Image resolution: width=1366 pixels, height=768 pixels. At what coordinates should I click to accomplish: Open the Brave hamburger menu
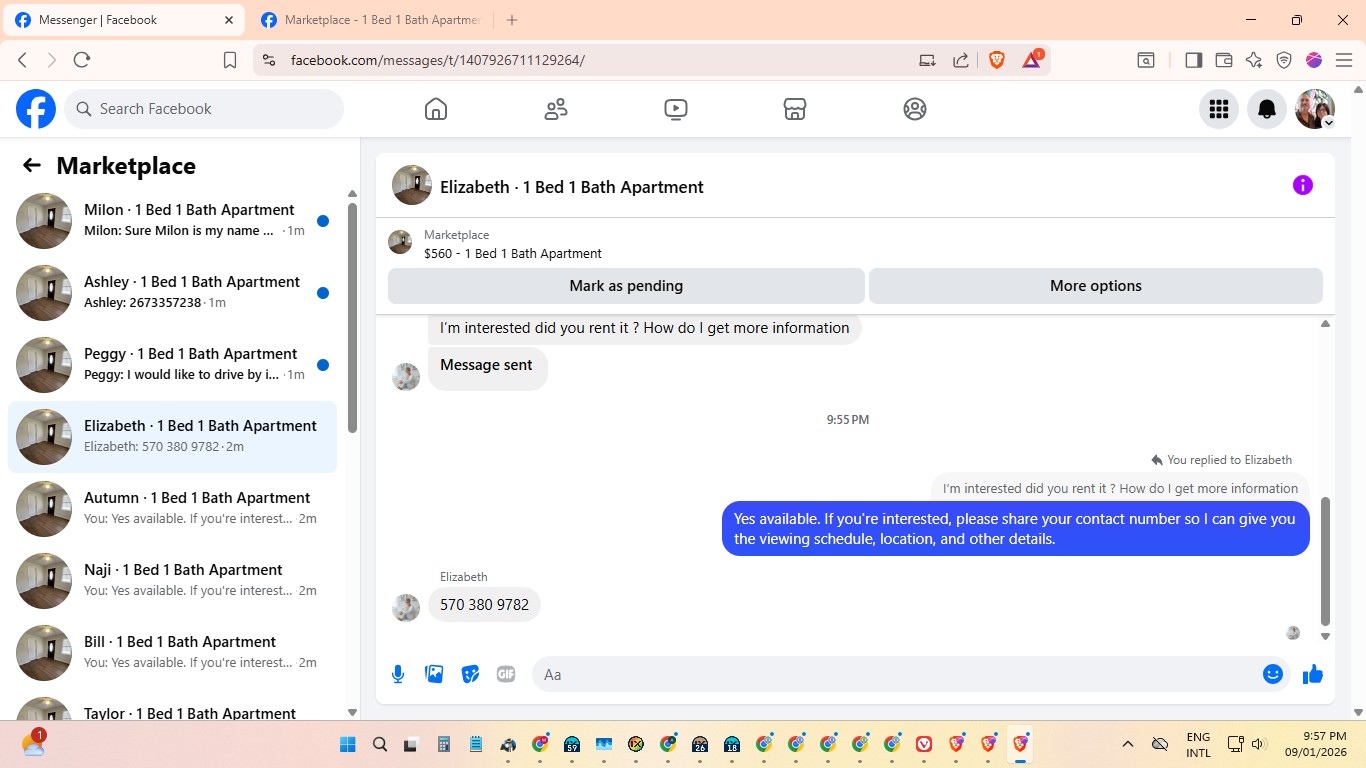click(1344, 60)
